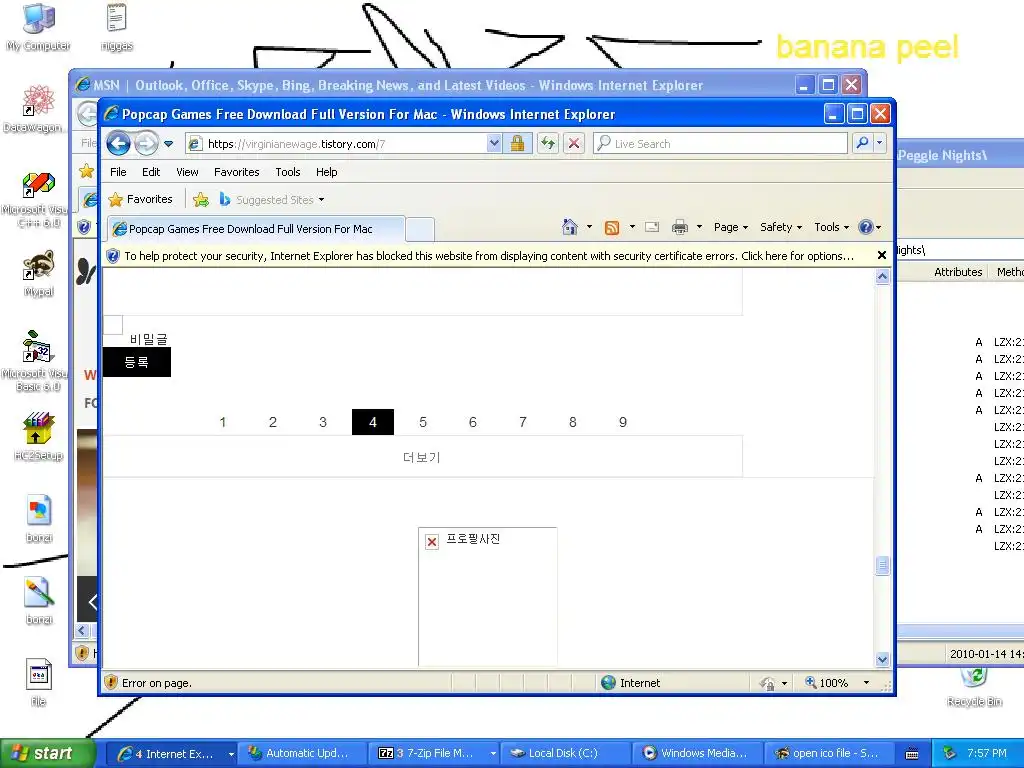This screenshot has height=768, width=1024.
Task: Click the search magnifier button
Action: coord(863,143)
